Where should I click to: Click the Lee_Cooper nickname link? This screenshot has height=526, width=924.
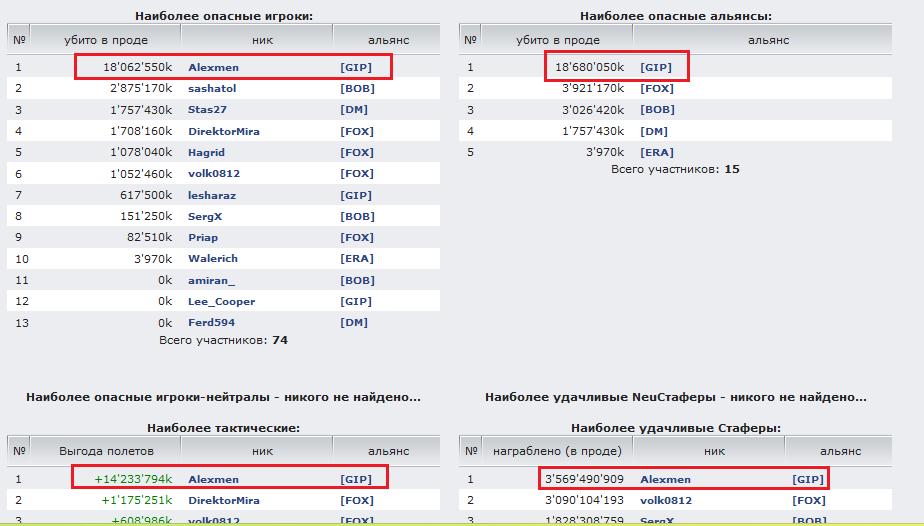pos(221,302)
